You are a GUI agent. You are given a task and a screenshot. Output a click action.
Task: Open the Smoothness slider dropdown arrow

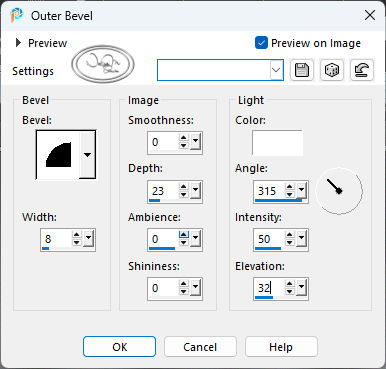pos(195,142)
